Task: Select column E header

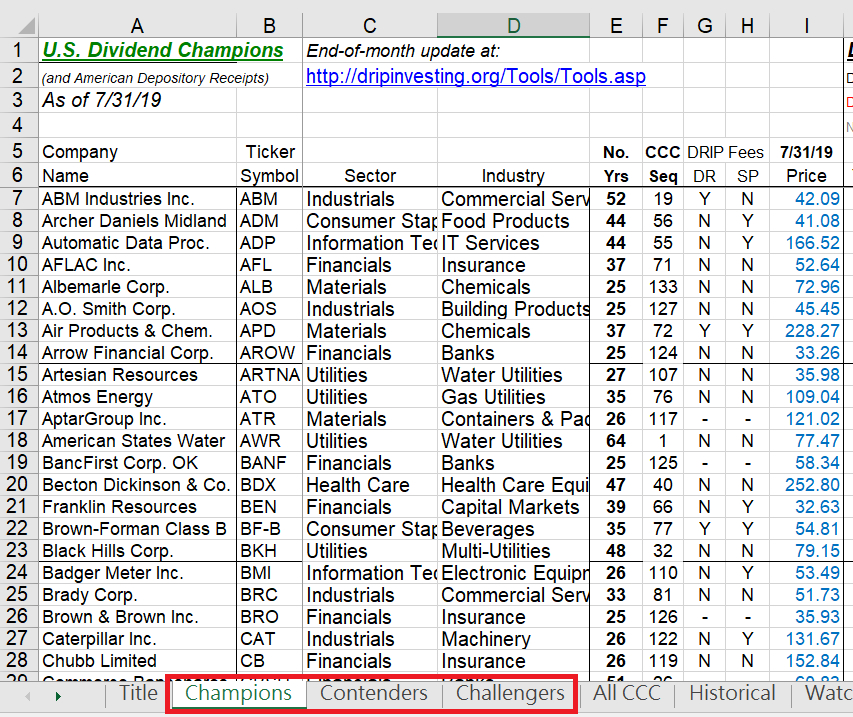Action: coord(616,26)
